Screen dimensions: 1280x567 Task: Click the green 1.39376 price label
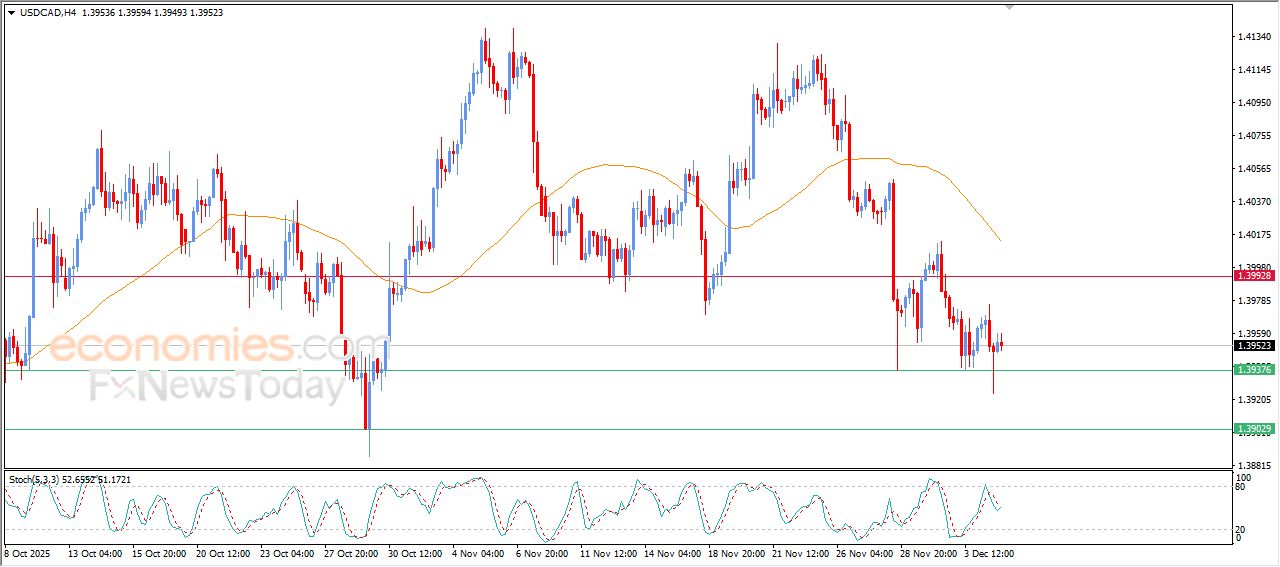click(1254, 370)
